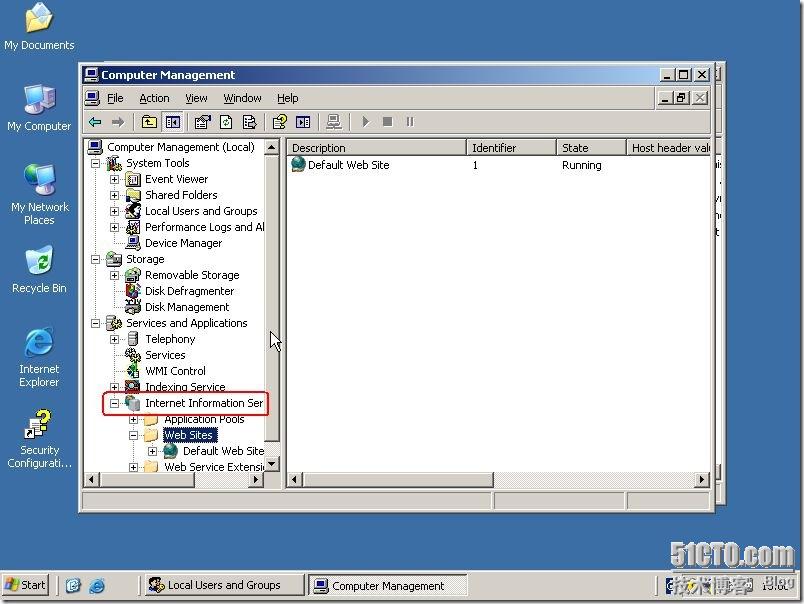Click the action pane toolbar icon beside Help
804x604 pixels.
303,122
